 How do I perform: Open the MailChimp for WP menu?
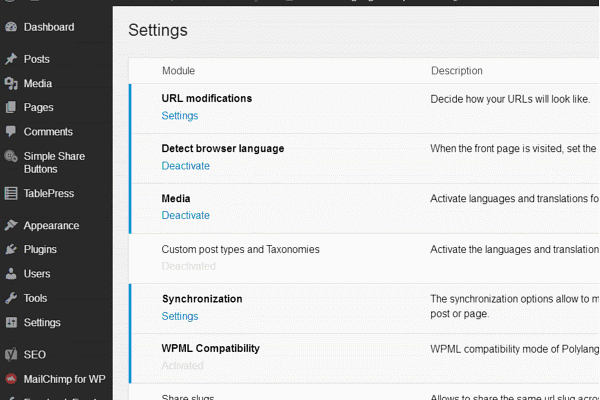pyautogui.click(x=64, y=379)
